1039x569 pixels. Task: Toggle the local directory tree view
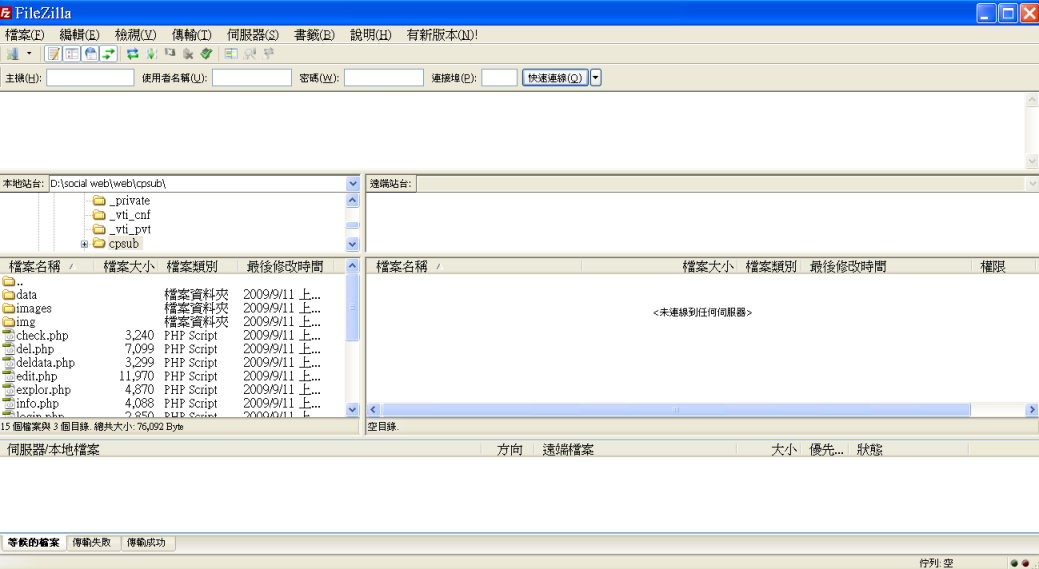[72, 54]
